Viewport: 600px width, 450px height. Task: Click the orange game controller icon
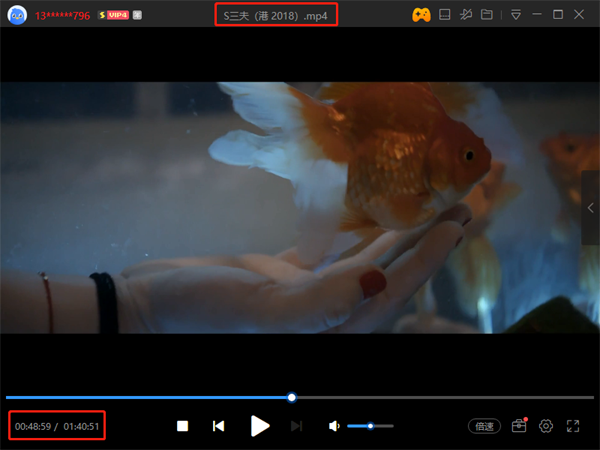421,15
